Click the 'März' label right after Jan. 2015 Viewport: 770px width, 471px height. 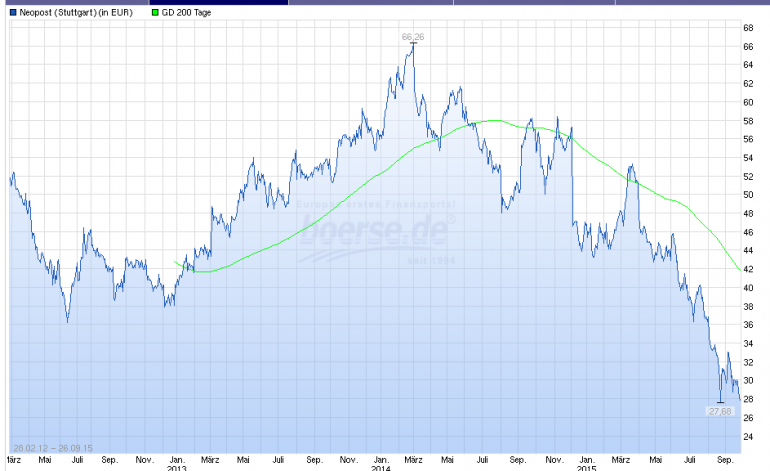click(621, 460)
